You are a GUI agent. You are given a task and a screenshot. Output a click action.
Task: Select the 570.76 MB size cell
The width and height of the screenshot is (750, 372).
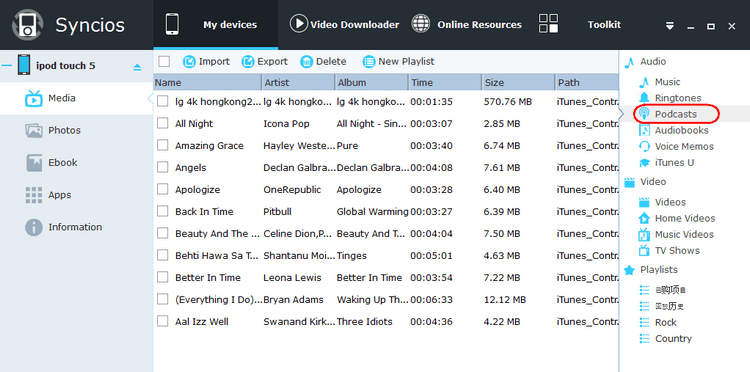coord(507,101)
